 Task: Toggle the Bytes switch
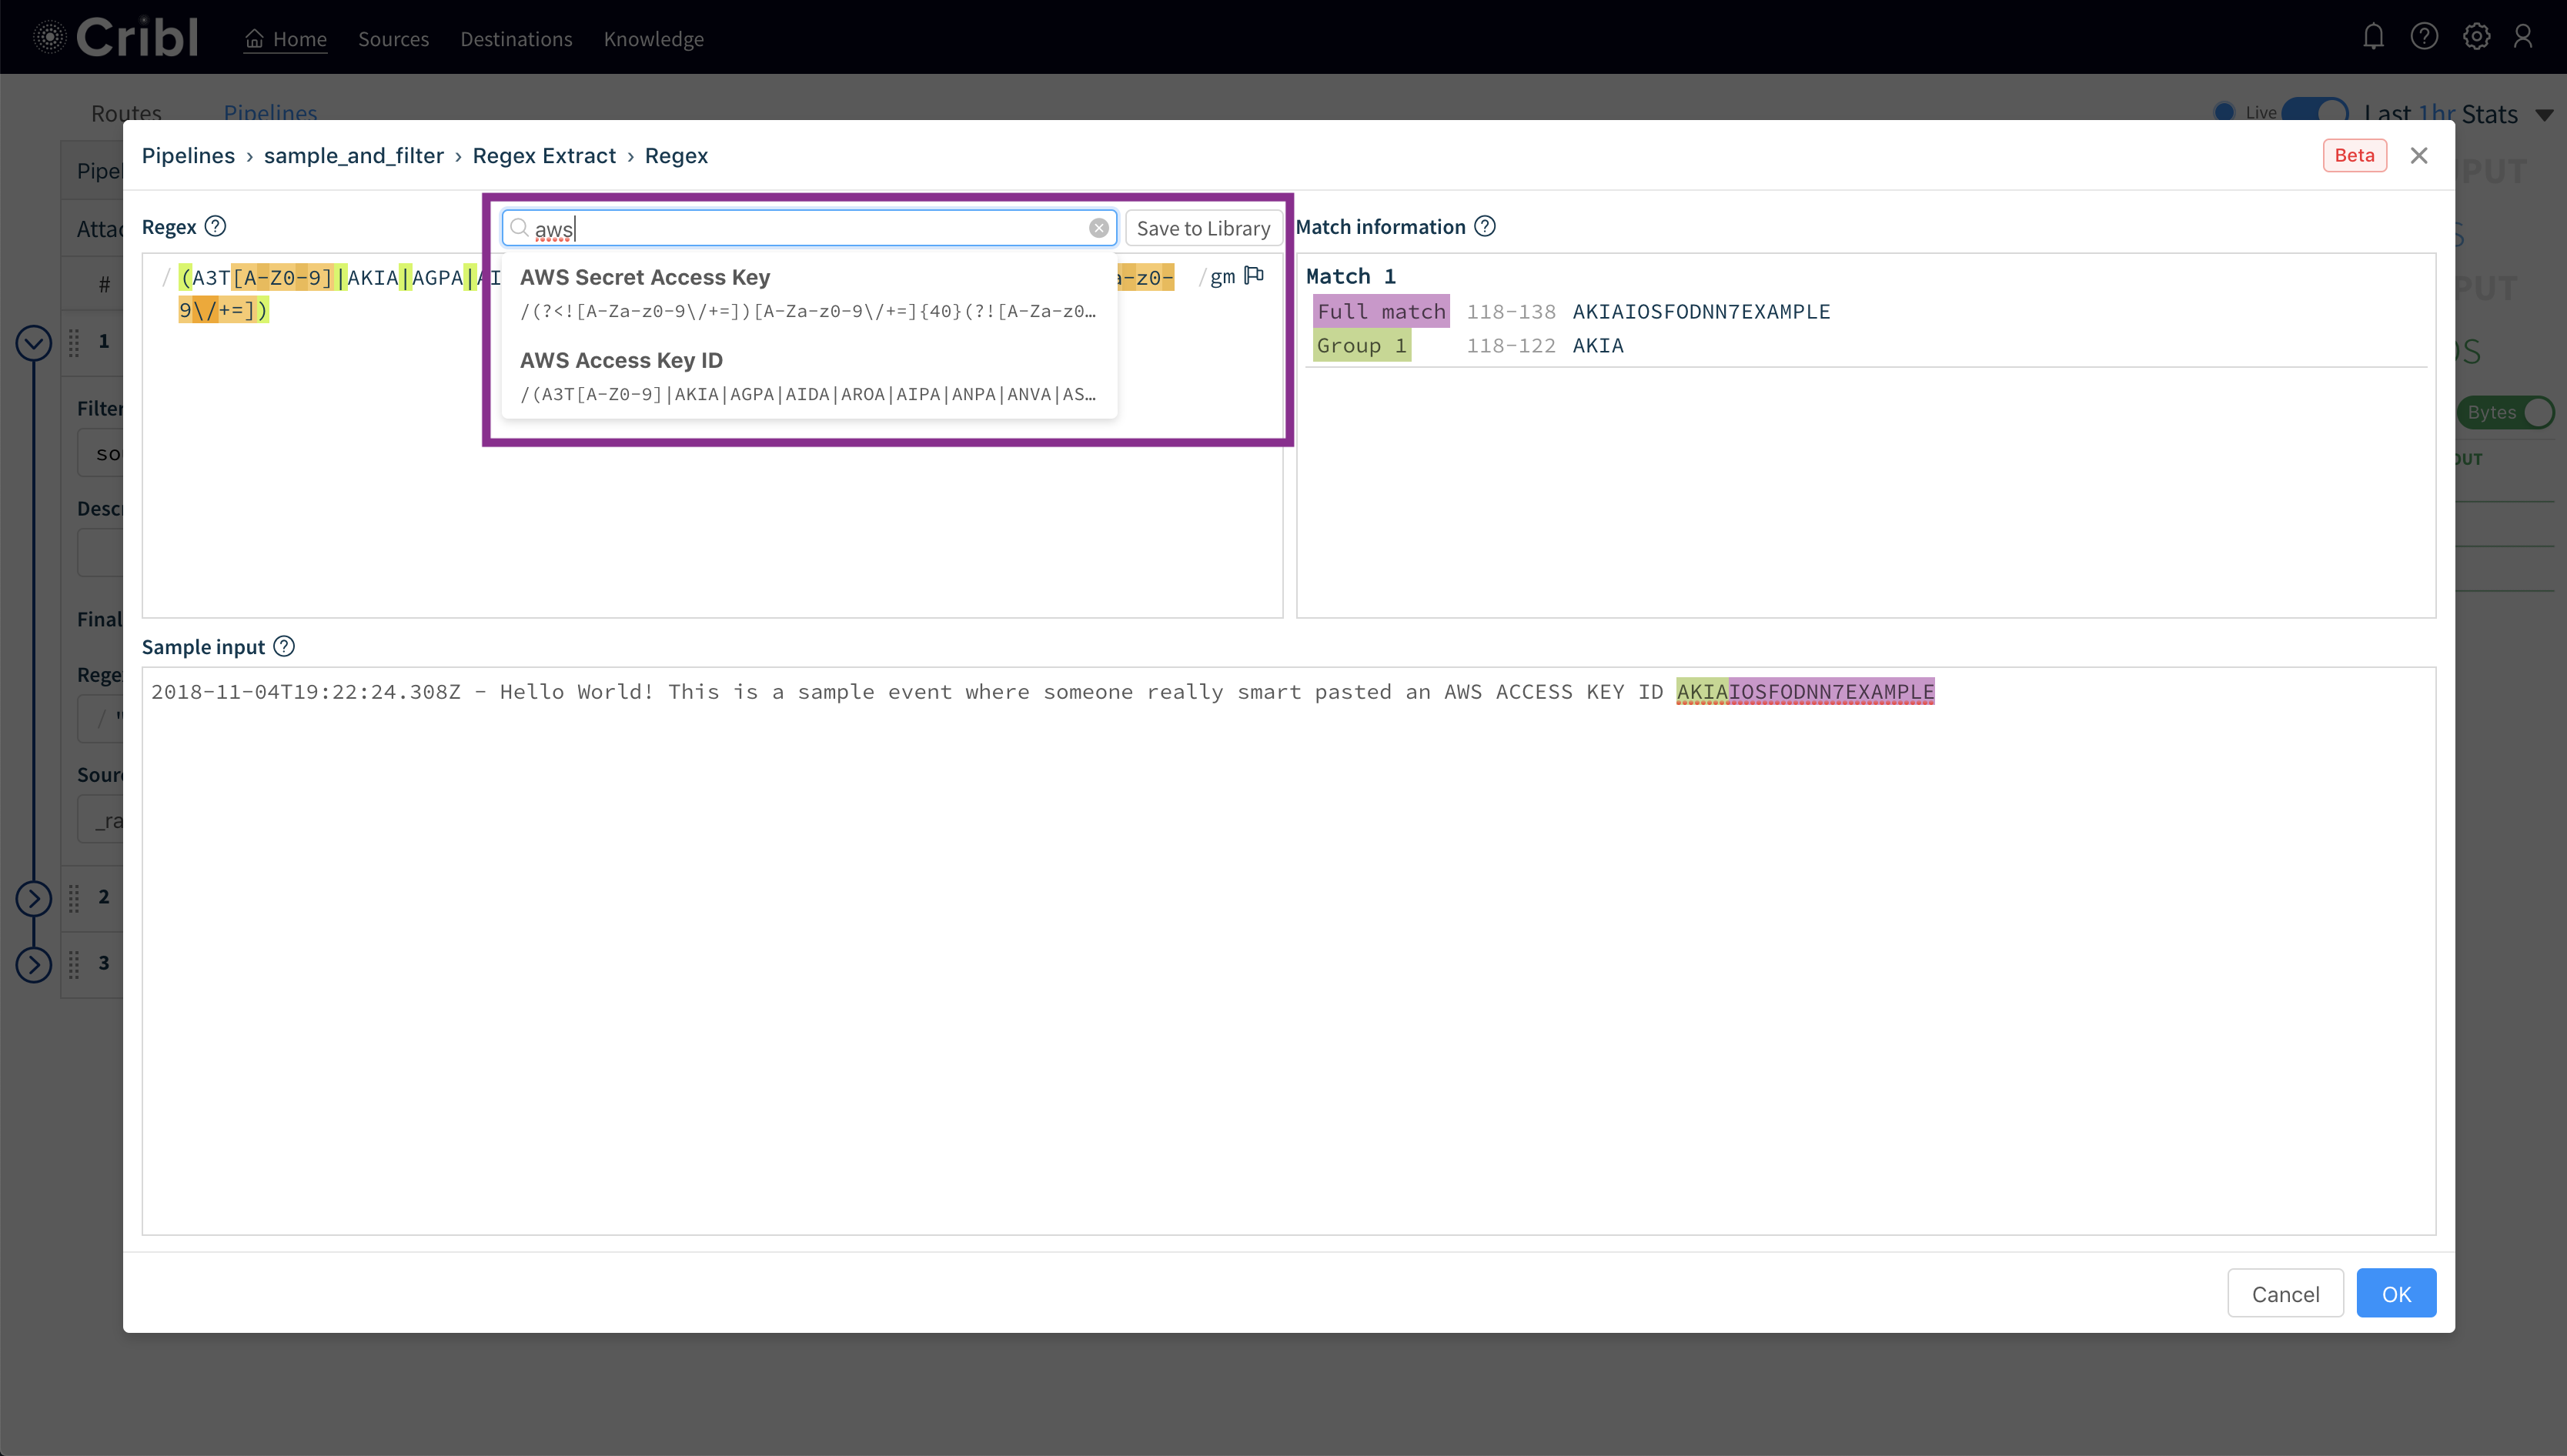(x=2508, y=412)
